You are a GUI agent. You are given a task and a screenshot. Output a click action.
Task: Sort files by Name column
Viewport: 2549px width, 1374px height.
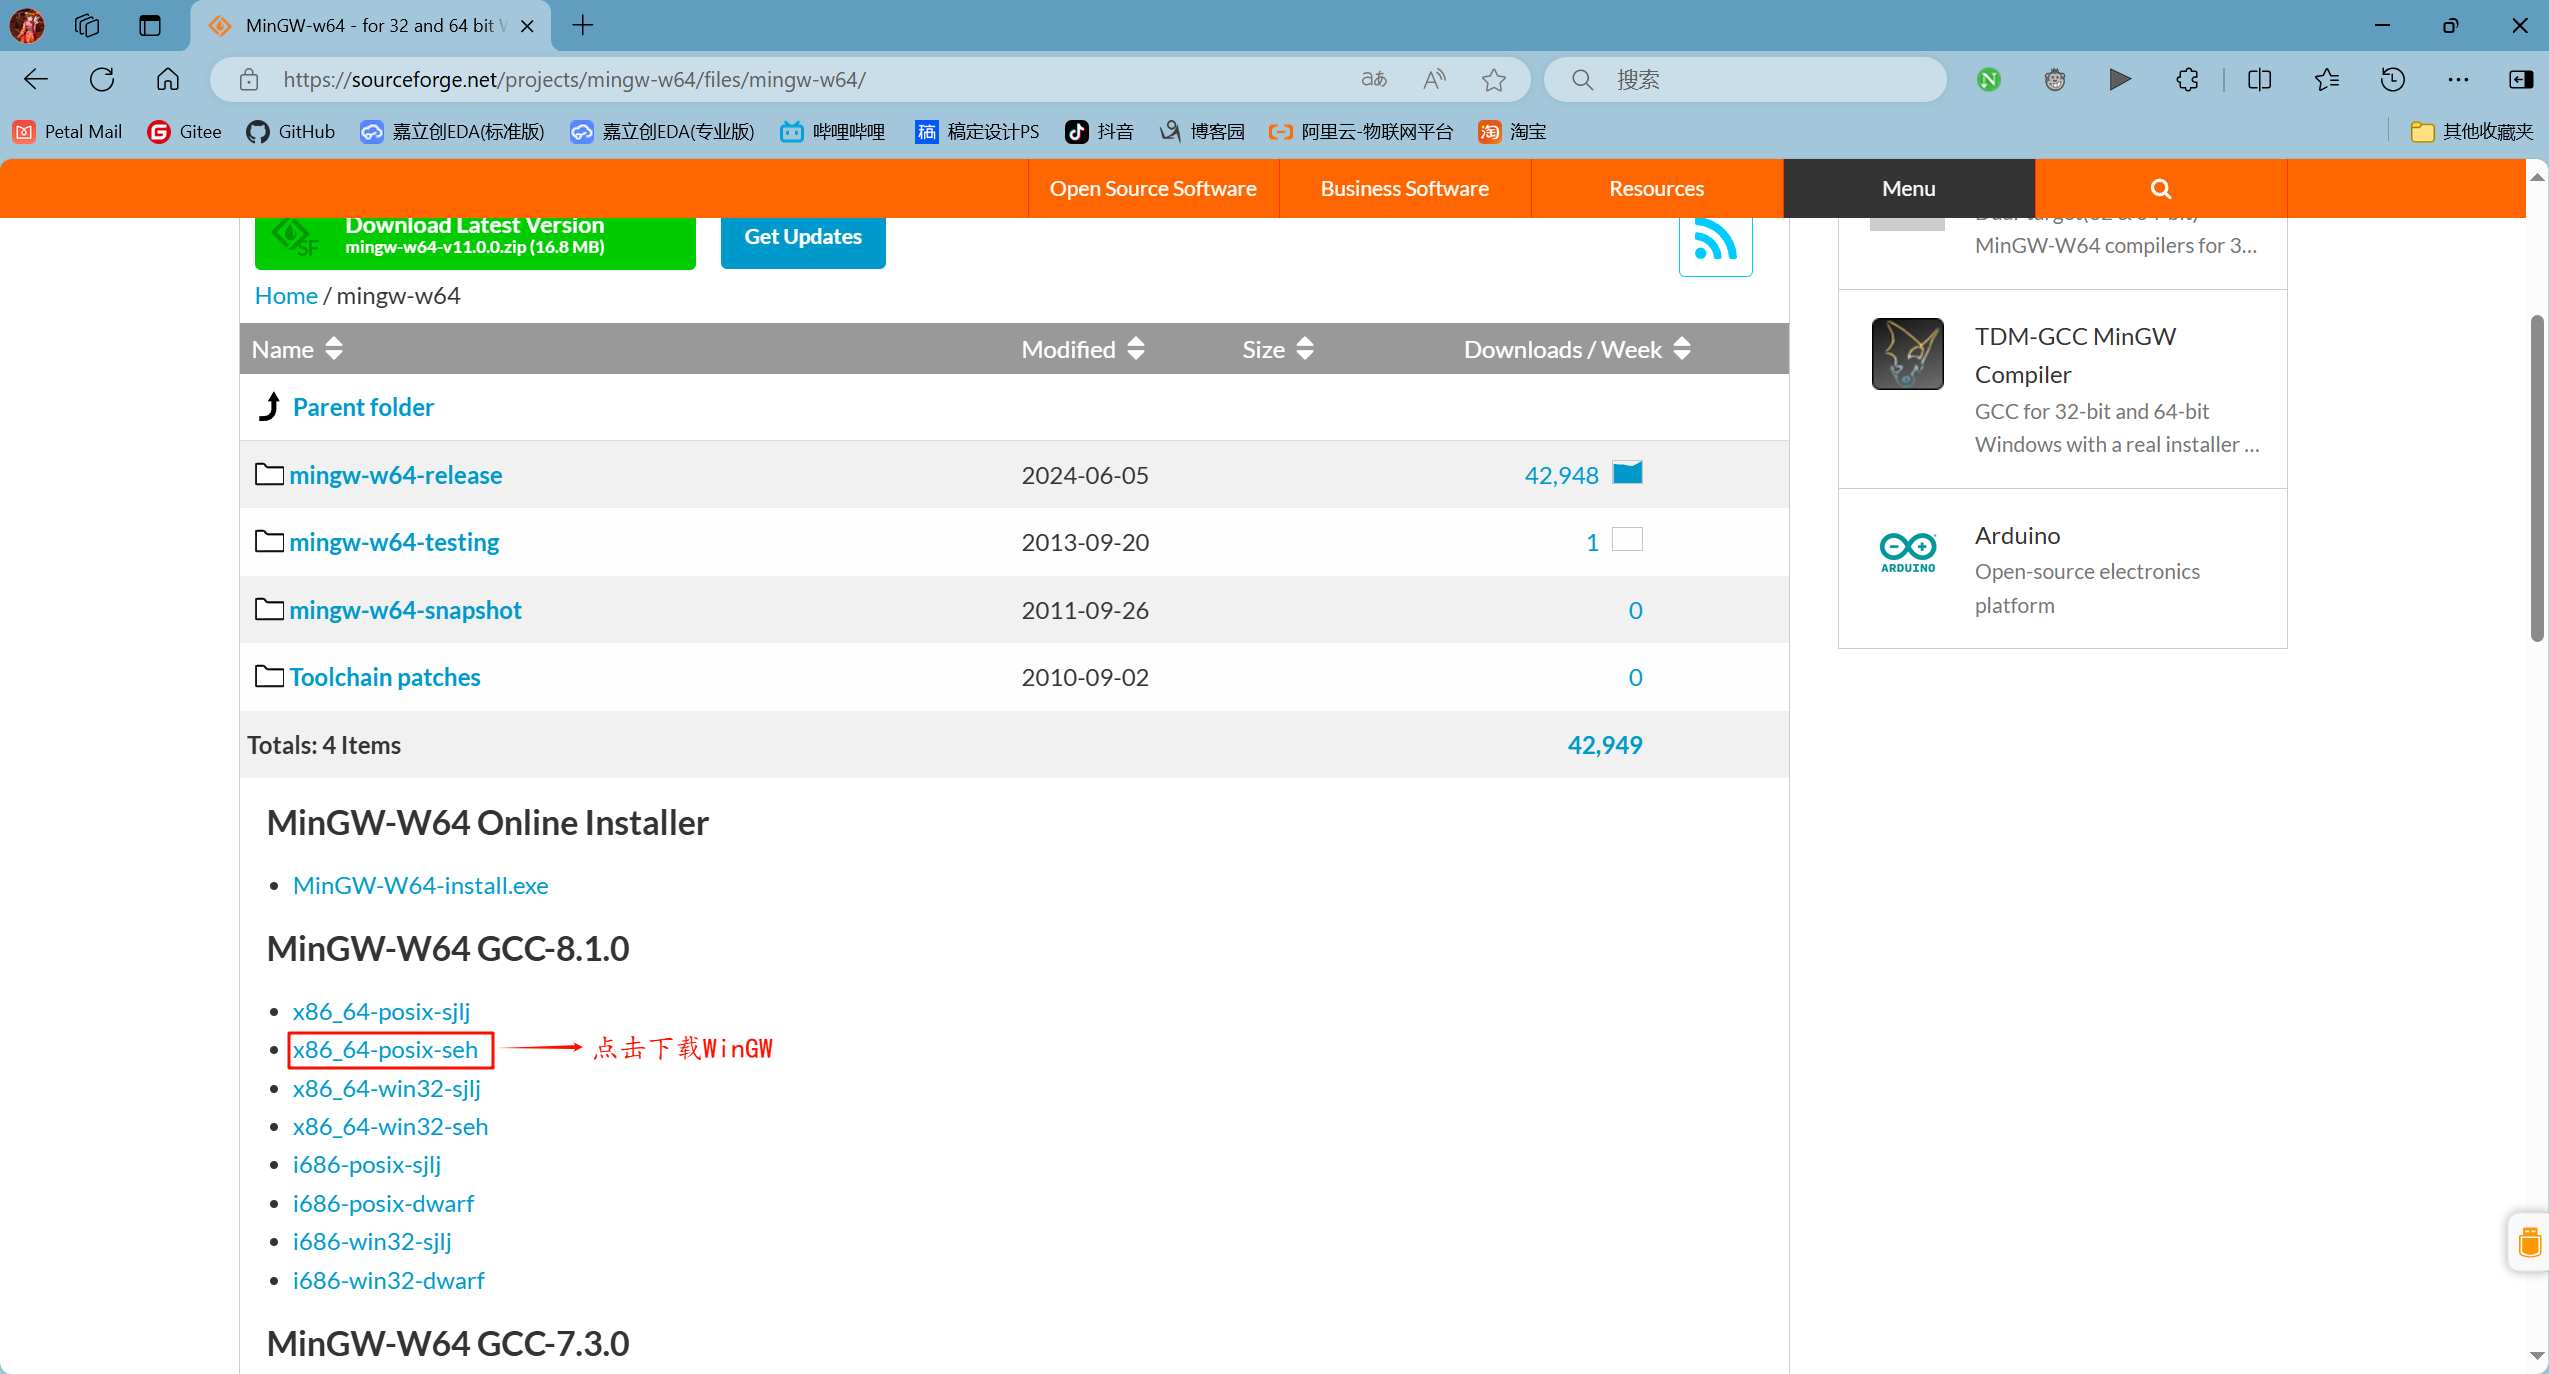tap(297, 349)
